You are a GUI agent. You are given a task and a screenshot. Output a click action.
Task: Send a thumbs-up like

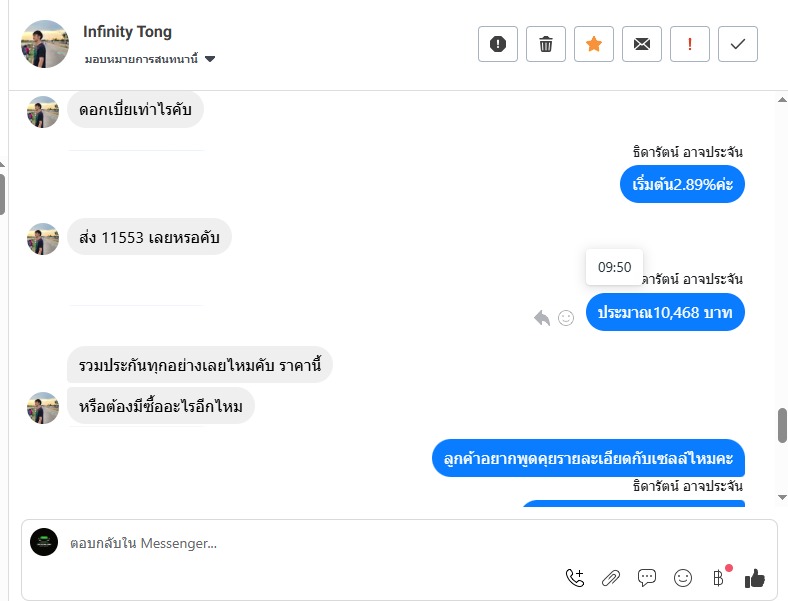tap(755, 577)
